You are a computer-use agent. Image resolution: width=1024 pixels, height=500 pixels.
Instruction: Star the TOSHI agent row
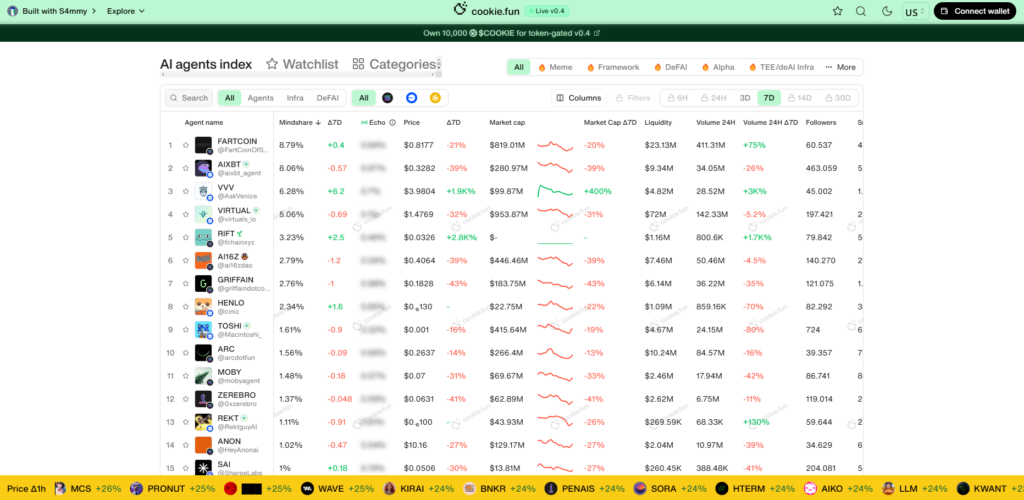click(186, 330)
